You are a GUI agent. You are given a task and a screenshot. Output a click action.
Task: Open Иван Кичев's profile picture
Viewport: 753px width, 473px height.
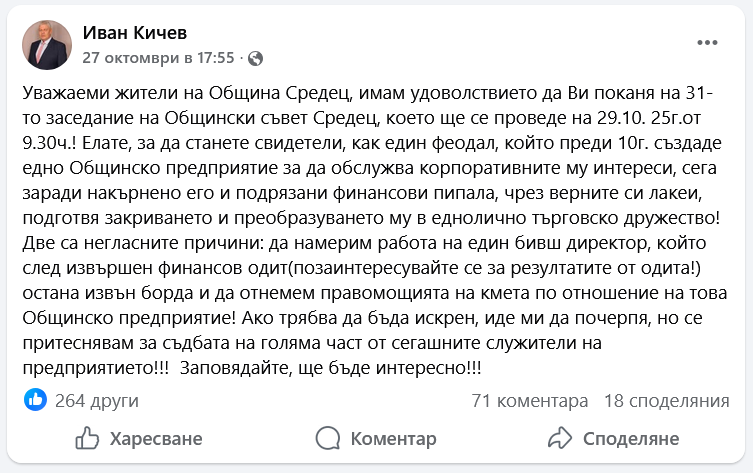[47, 45]
